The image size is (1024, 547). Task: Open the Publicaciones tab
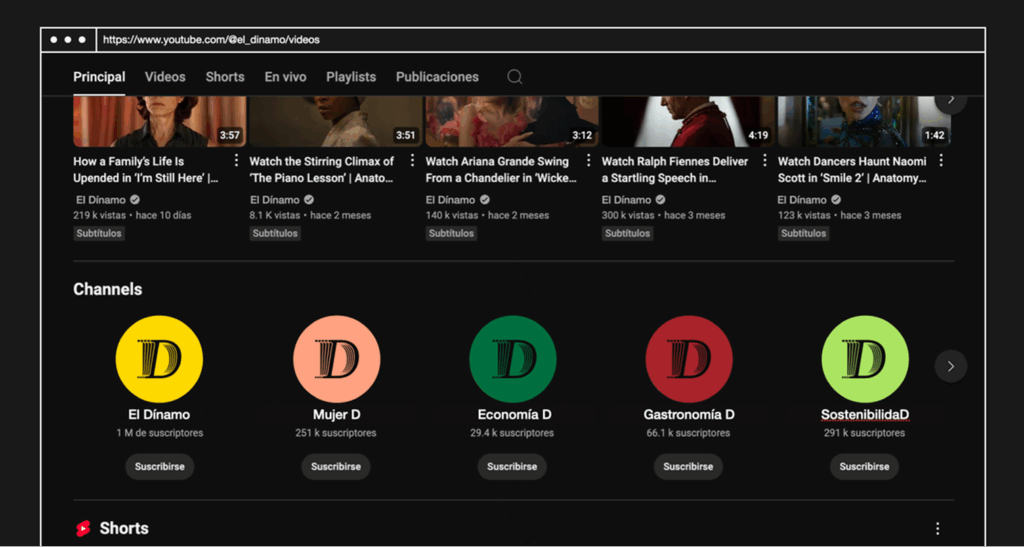[x=438, y=77]
